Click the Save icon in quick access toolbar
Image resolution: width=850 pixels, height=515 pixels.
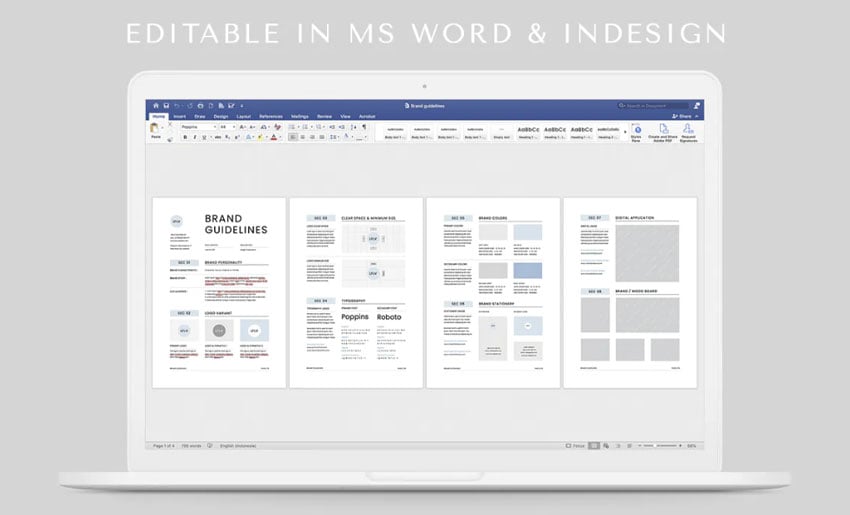coord(166,106)
